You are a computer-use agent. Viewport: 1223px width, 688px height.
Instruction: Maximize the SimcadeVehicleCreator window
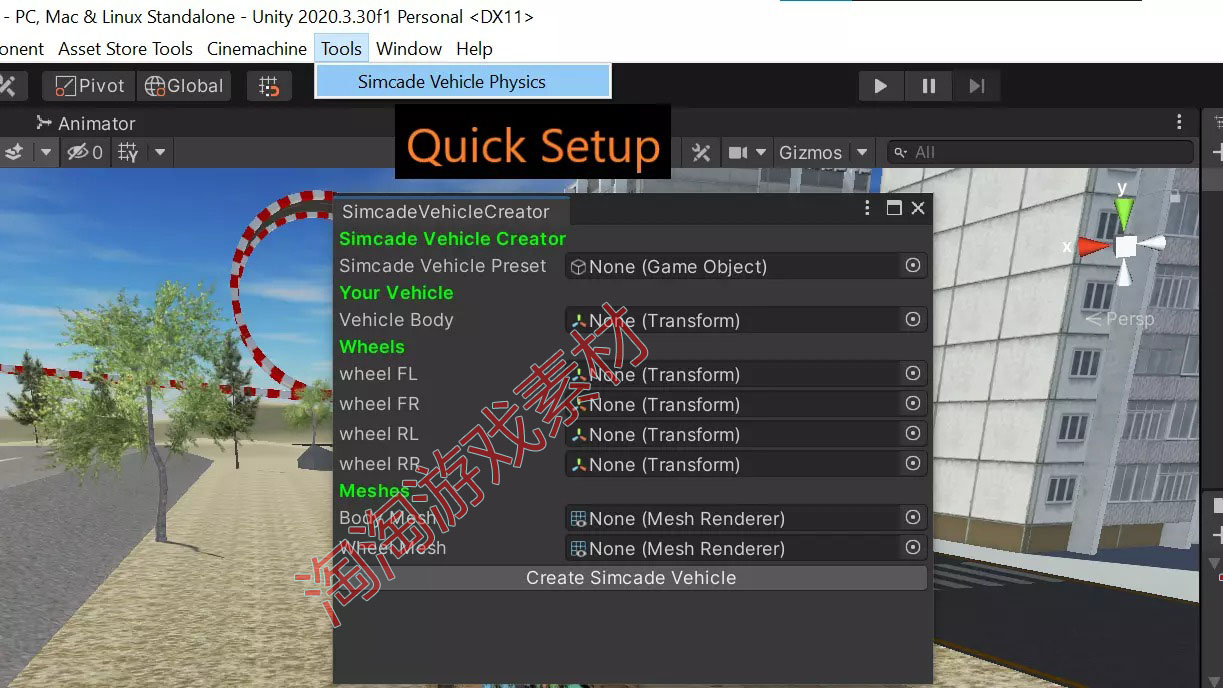pyautogui.click(x=894, y=208)
